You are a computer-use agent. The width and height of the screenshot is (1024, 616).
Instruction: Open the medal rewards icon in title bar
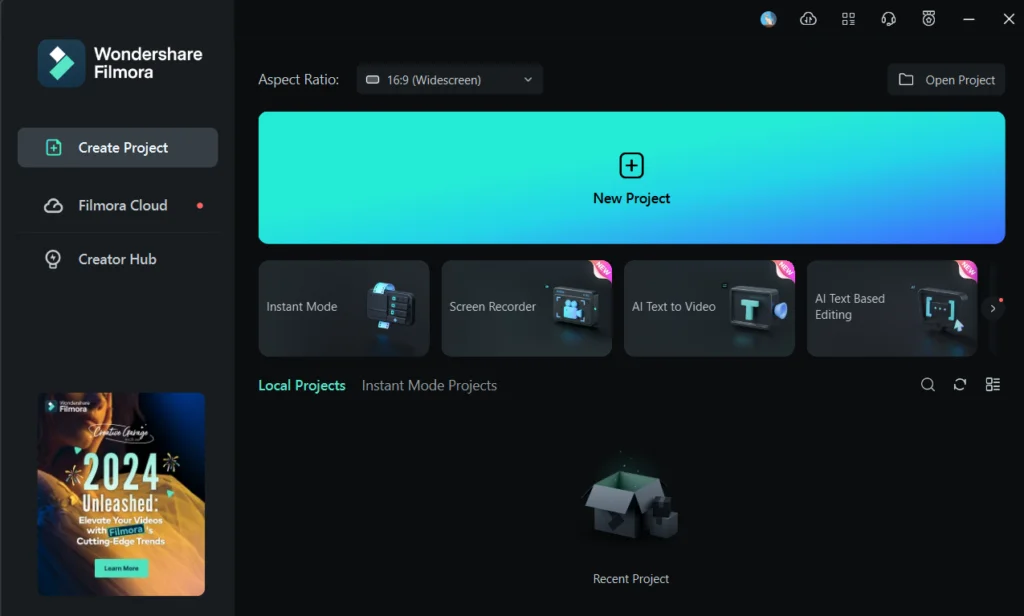[929, 18]
